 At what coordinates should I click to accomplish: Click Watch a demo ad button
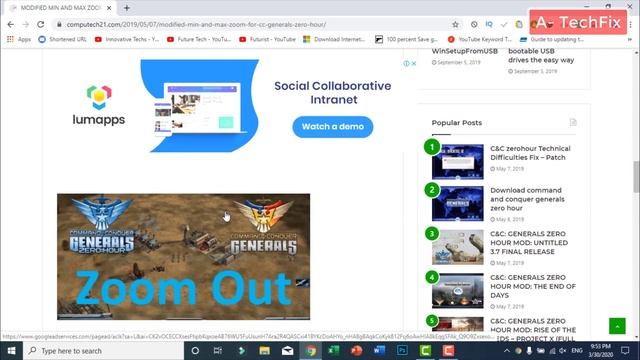click(333, 127)
